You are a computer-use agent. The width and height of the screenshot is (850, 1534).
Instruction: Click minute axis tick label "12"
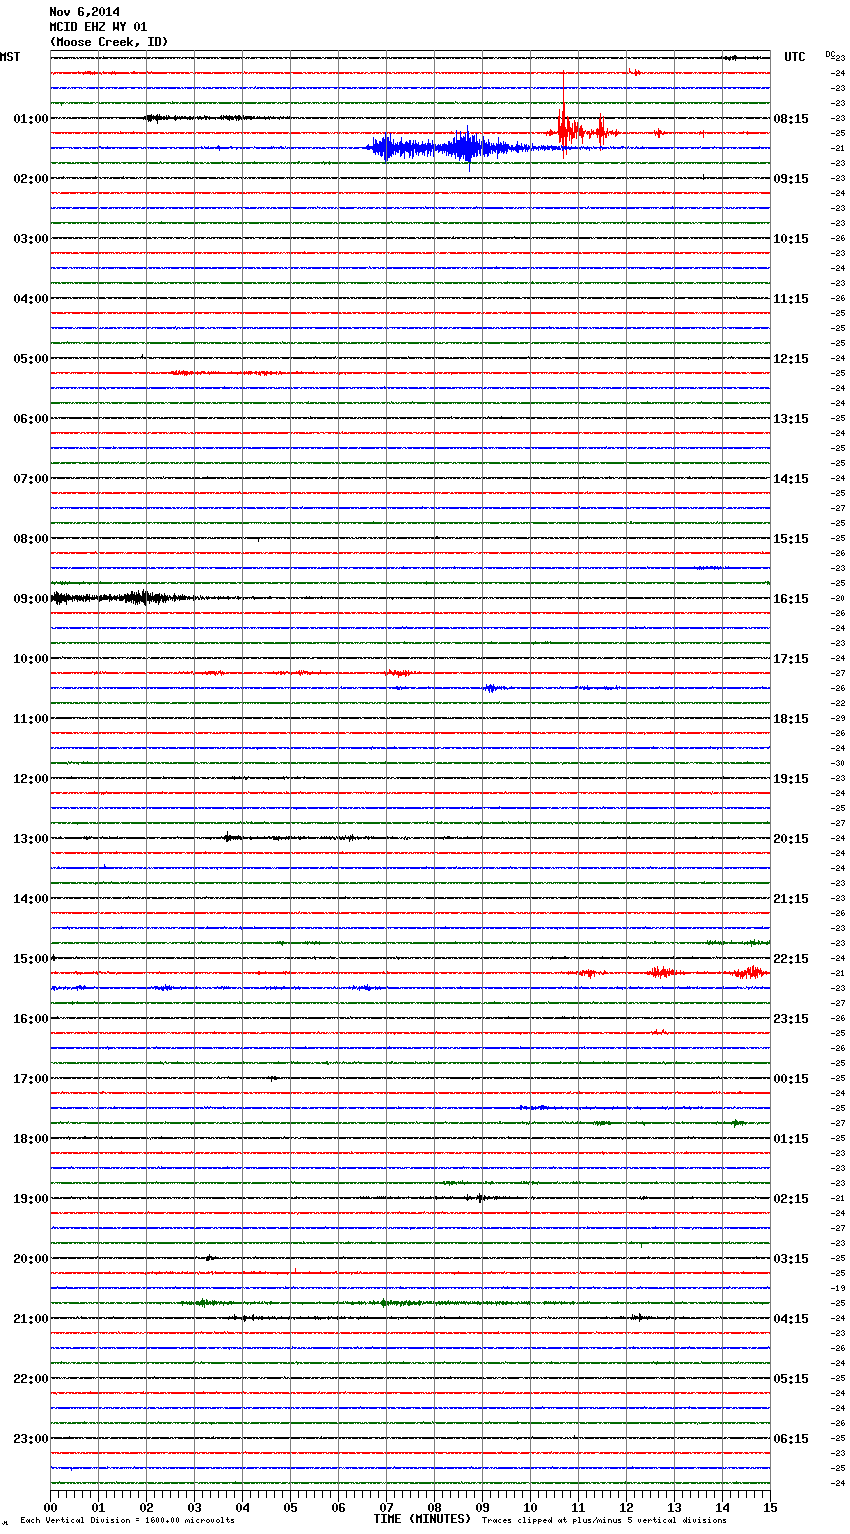point(626,1507)
